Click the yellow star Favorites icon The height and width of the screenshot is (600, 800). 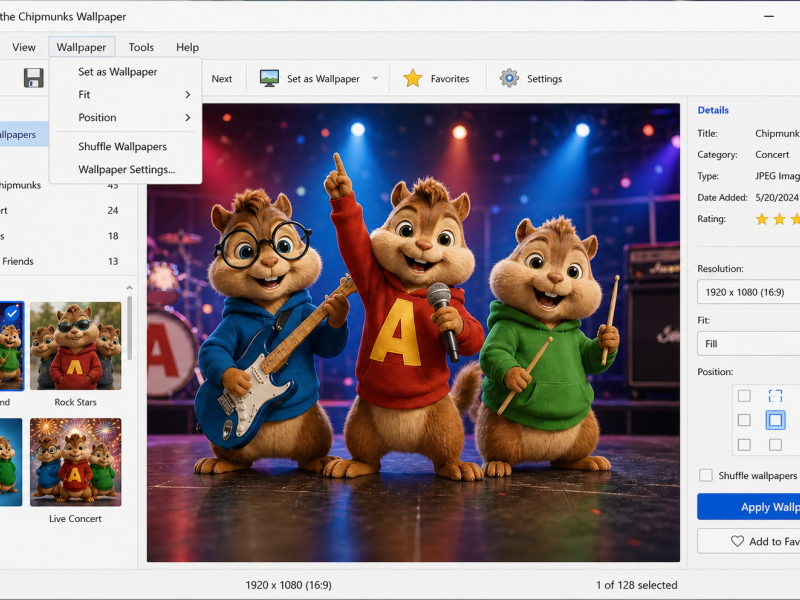coord(412,79)
